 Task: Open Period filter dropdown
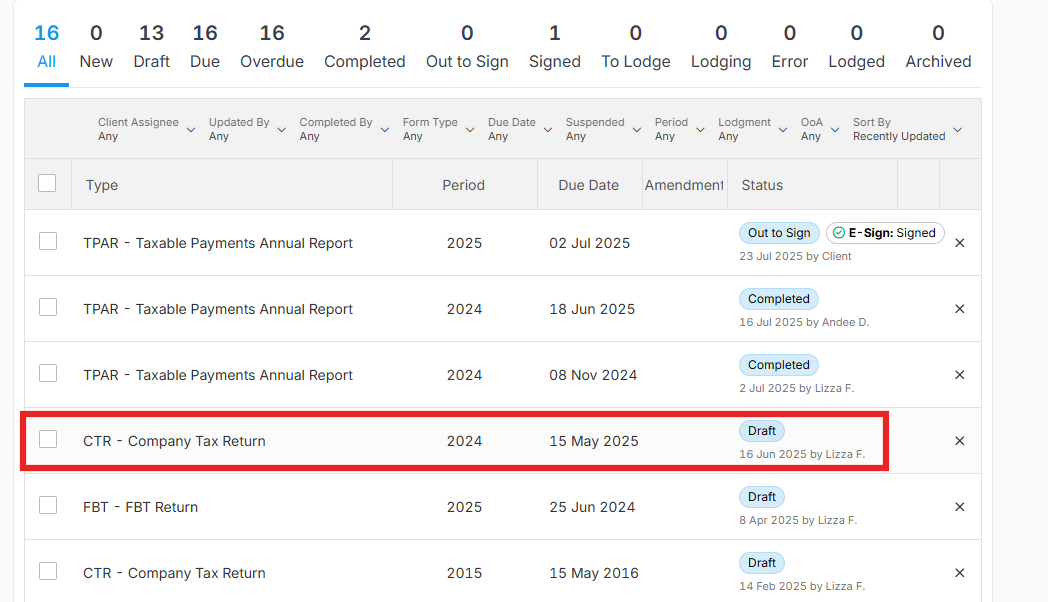679,129
